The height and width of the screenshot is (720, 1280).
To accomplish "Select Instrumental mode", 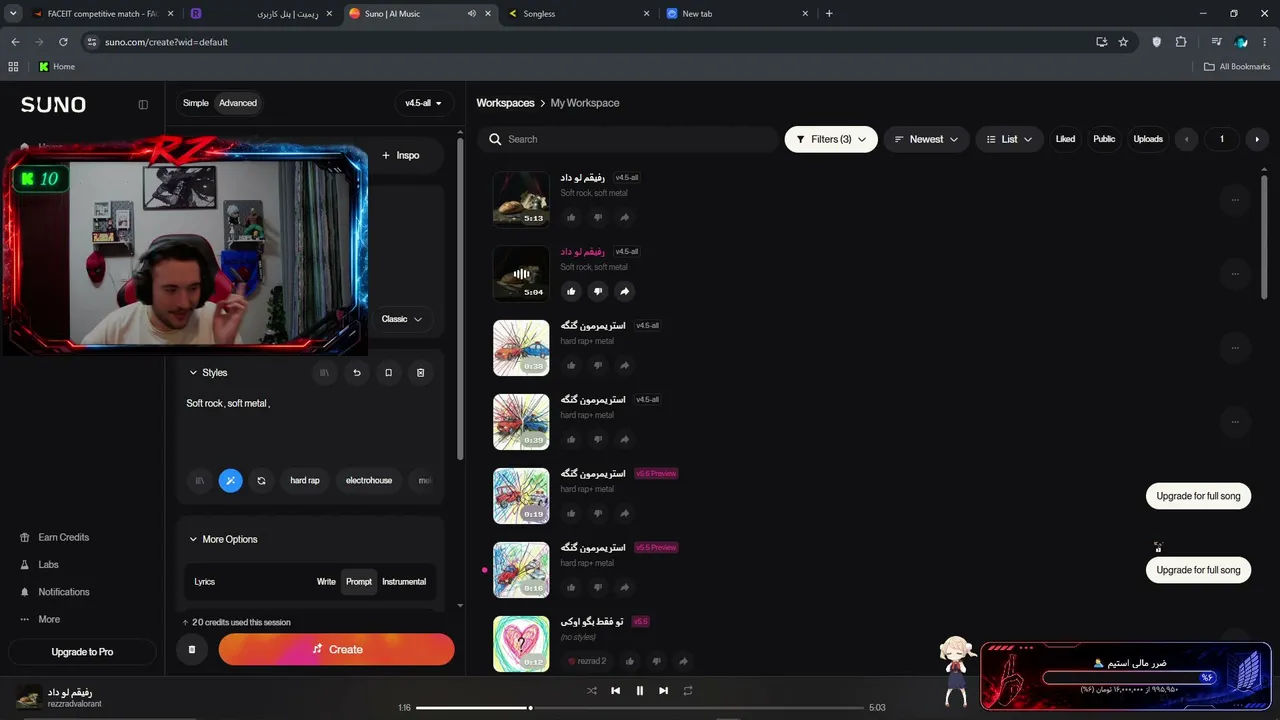I will click(x=404, y=582).
